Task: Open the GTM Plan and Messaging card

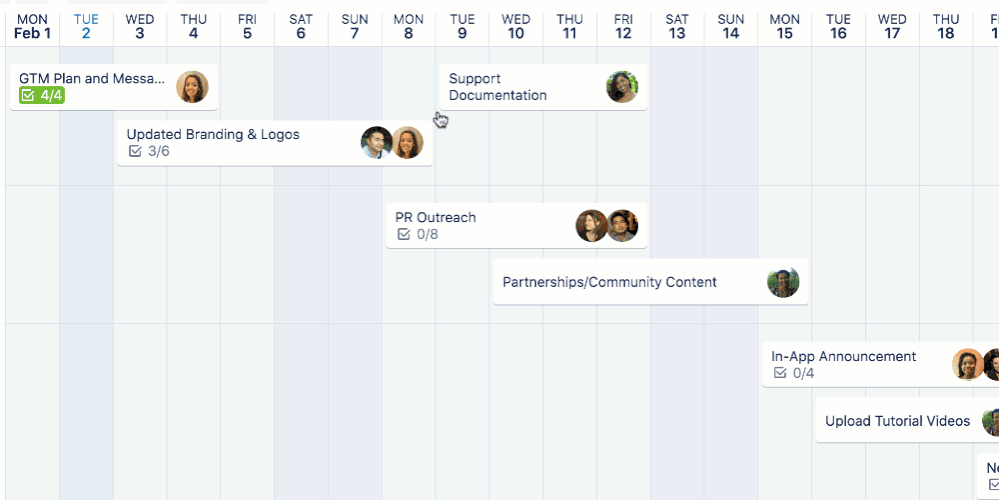Action: pos(113,87)
